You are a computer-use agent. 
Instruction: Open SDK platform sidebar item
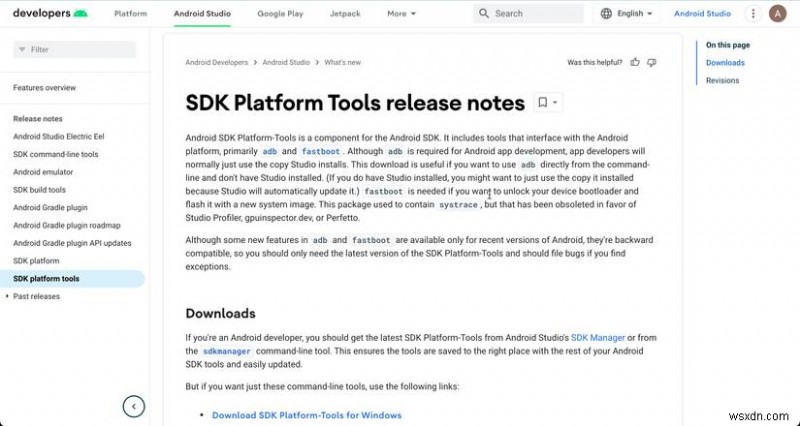coord(36,261)
